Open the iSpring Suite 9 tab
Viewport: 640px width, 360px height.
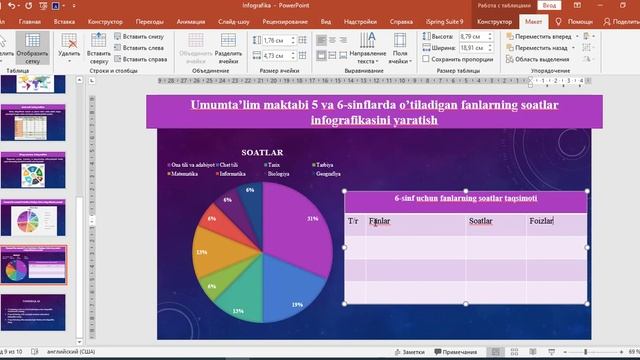click(444, 22)
